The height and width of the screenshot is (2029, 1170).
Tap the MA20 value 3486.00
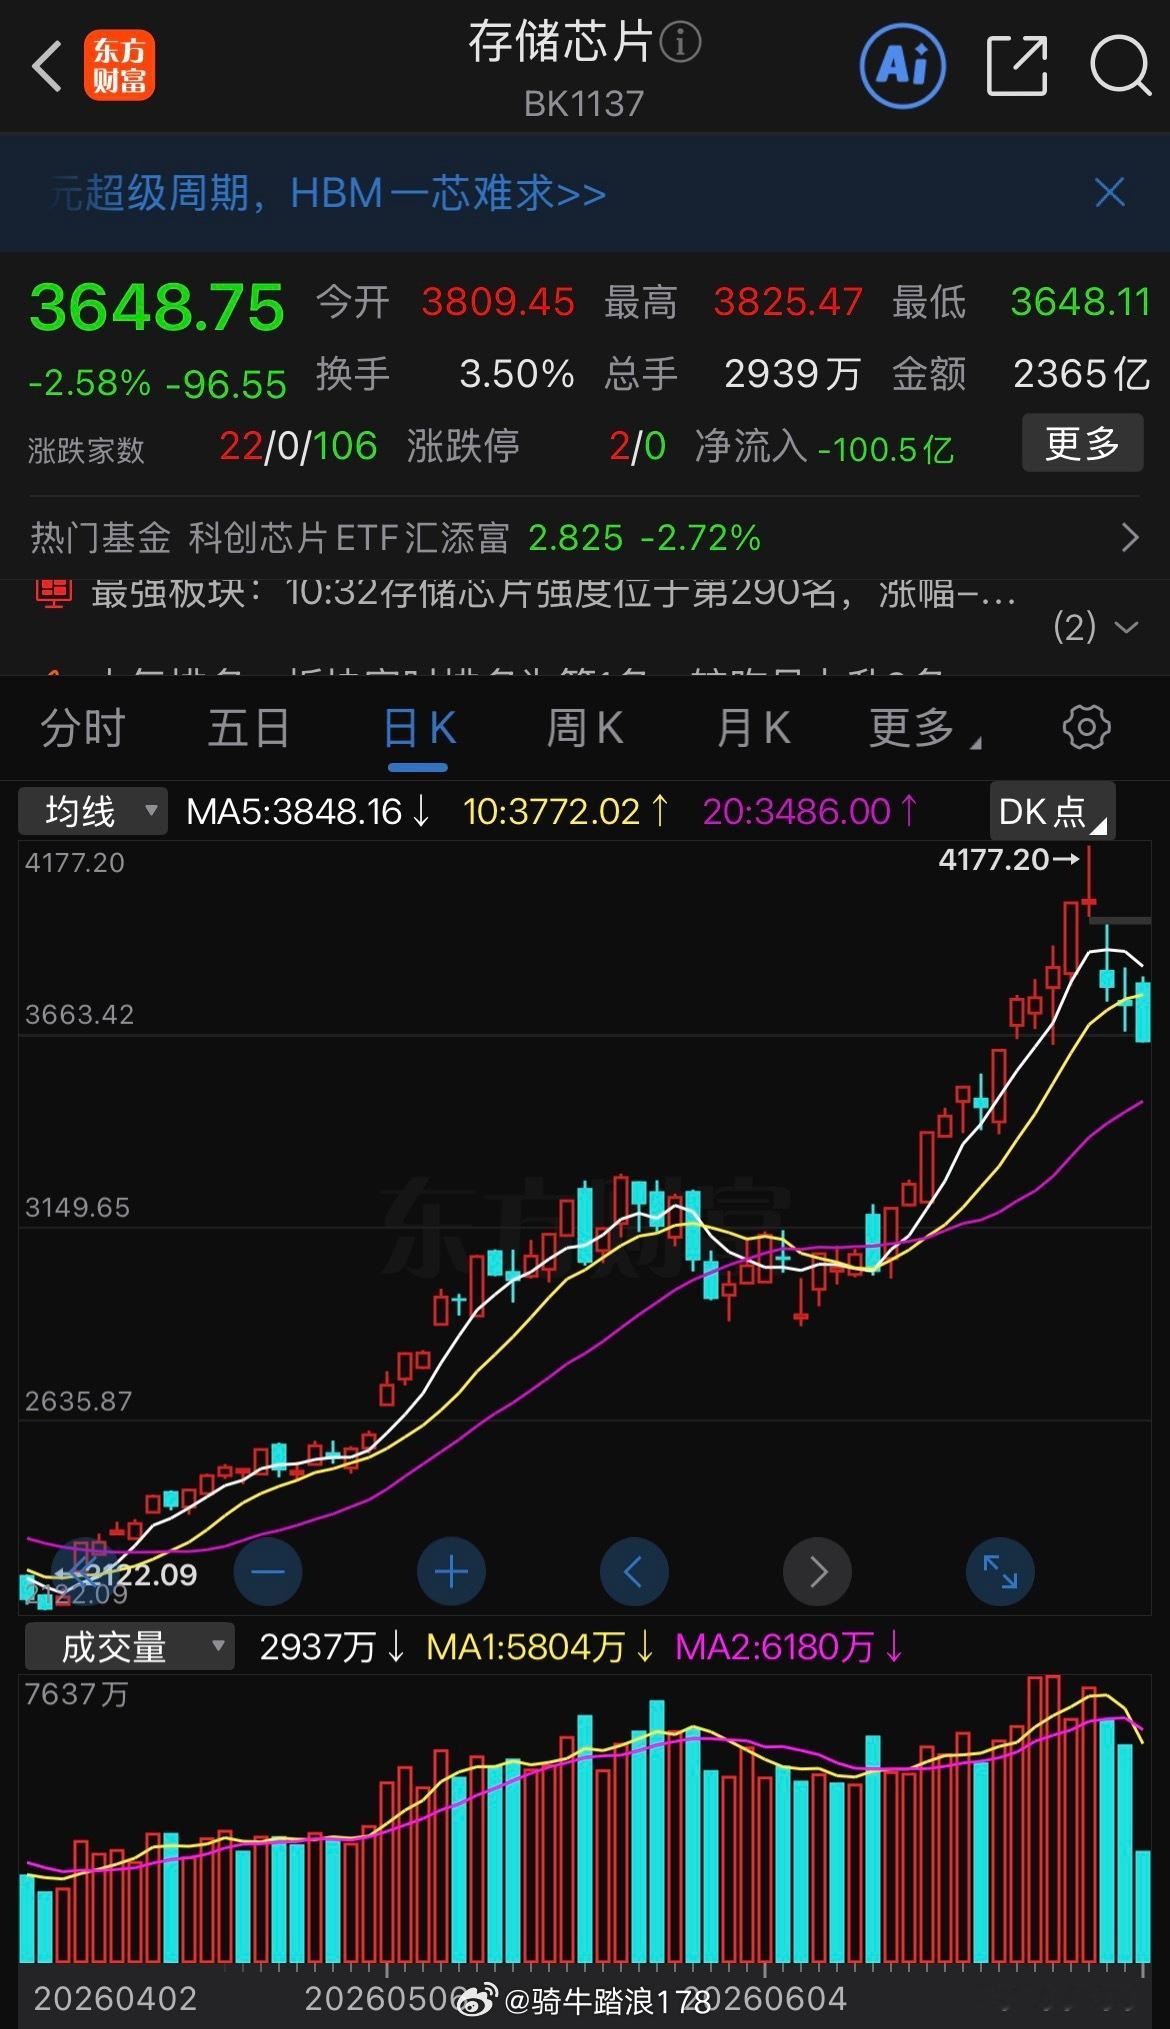[810, 811]
